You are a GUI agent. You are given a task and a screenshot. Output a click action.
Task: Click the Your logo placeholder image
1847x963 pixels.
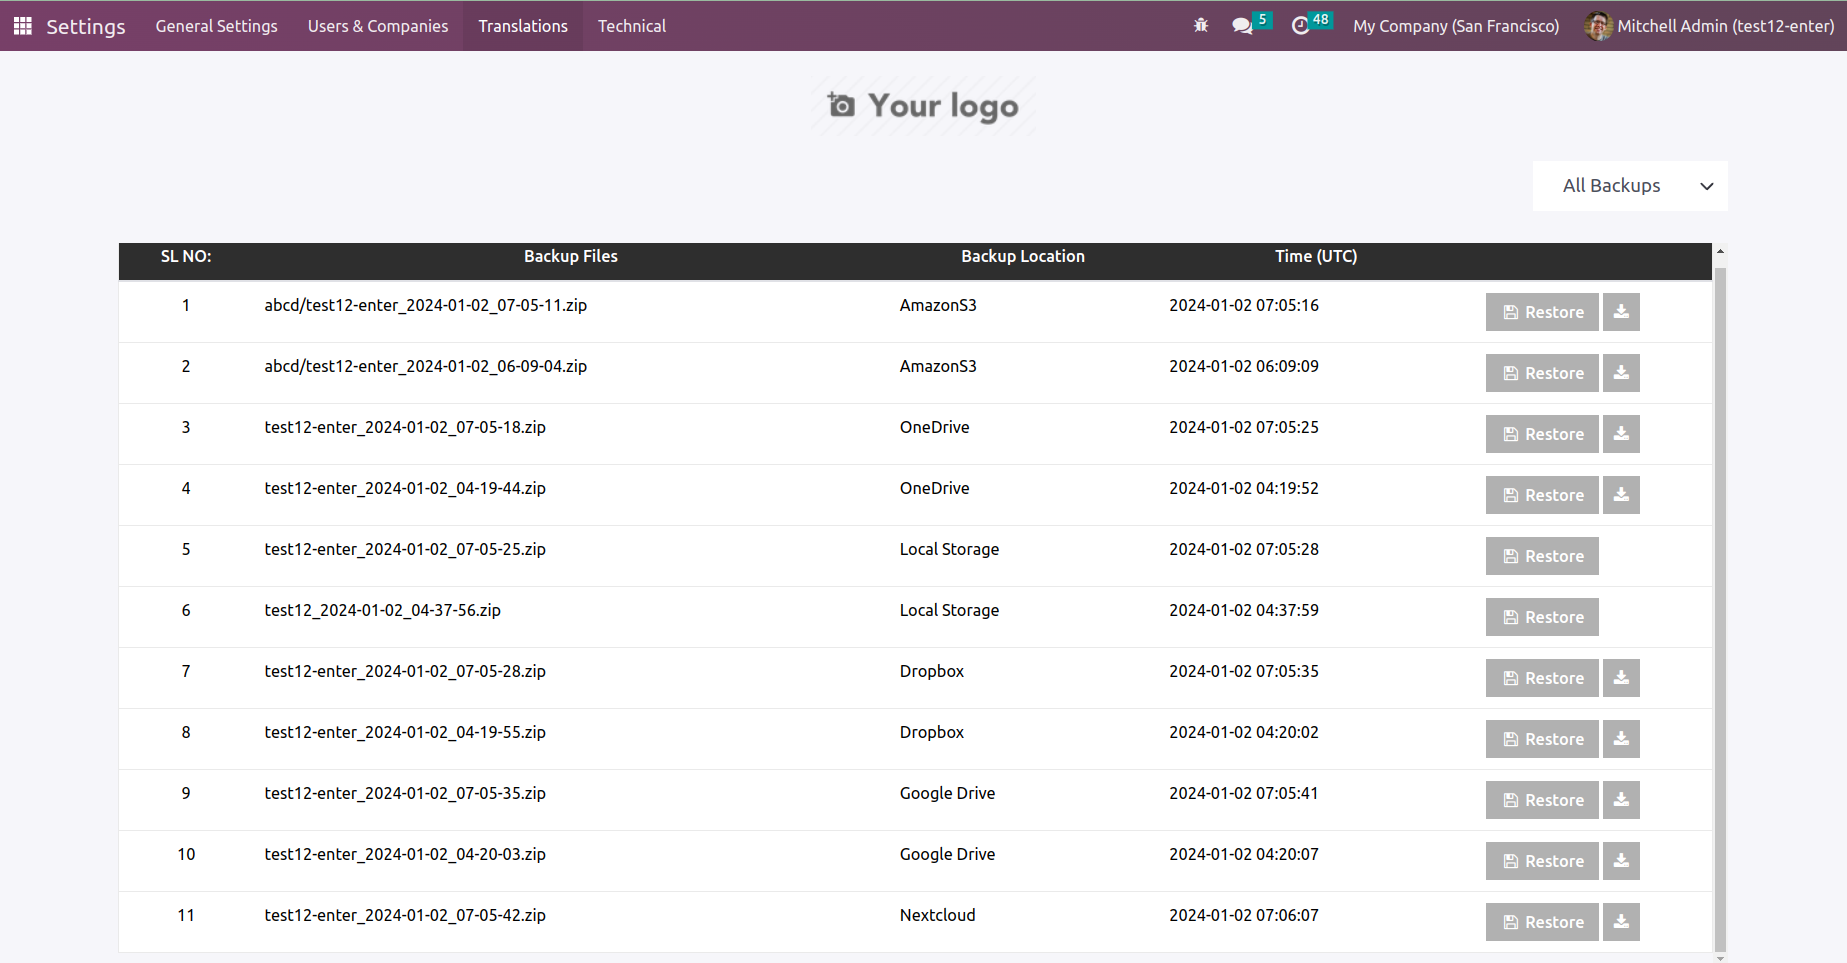click(923, 106)
